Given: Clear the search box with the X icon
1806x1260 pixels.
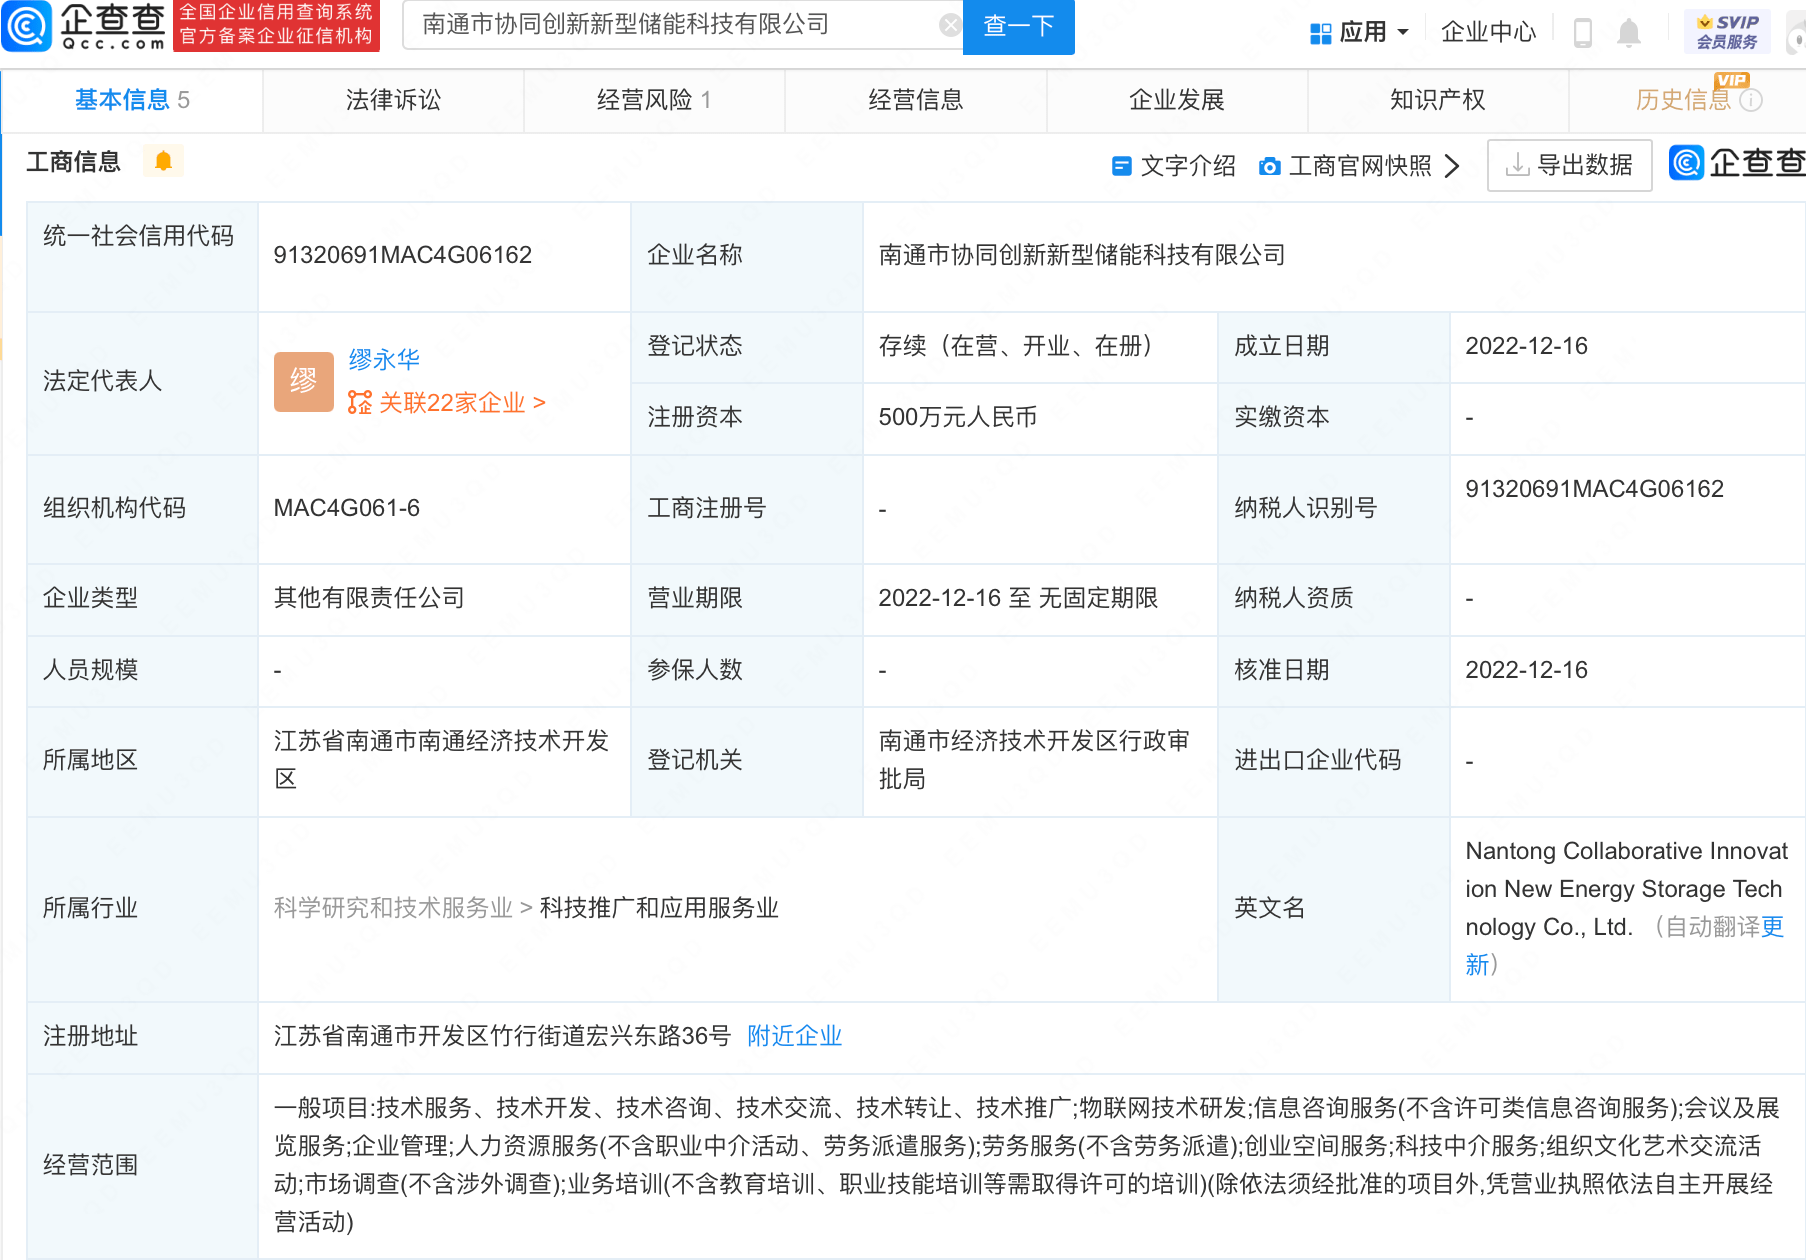Looking at the screenshot, I should (950, 25).
